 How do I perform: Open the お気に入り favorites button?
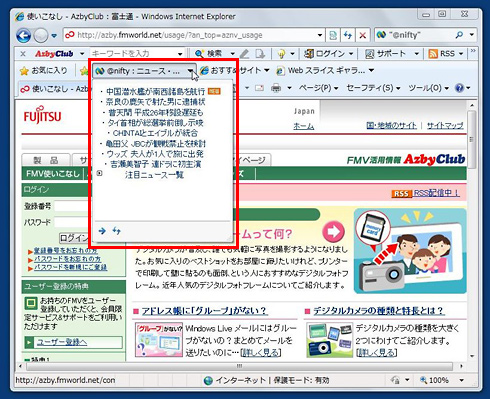[43, 71]
